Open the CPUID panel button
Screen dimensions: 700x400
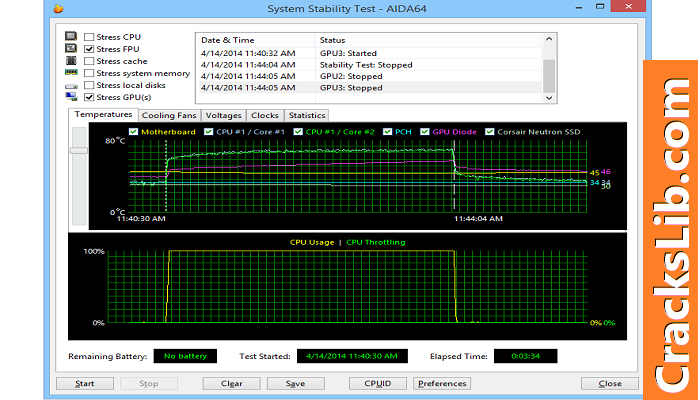coord(378,383)
